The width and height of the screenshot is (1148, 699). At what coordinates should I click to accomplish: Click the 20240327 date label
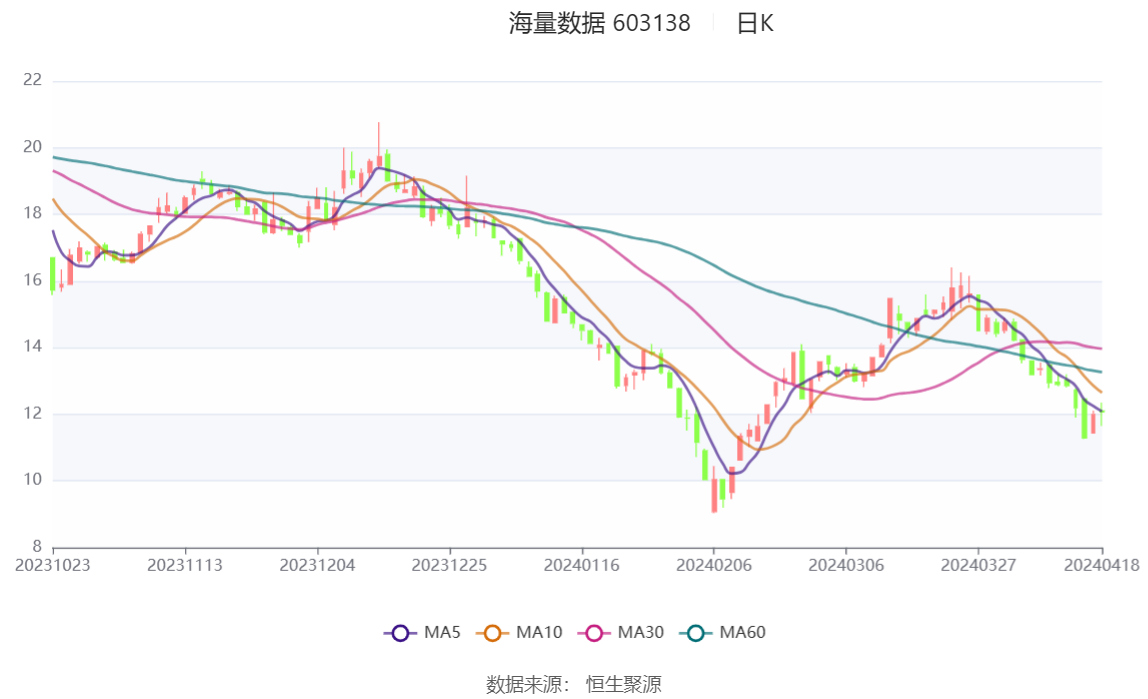coord(978,565)
